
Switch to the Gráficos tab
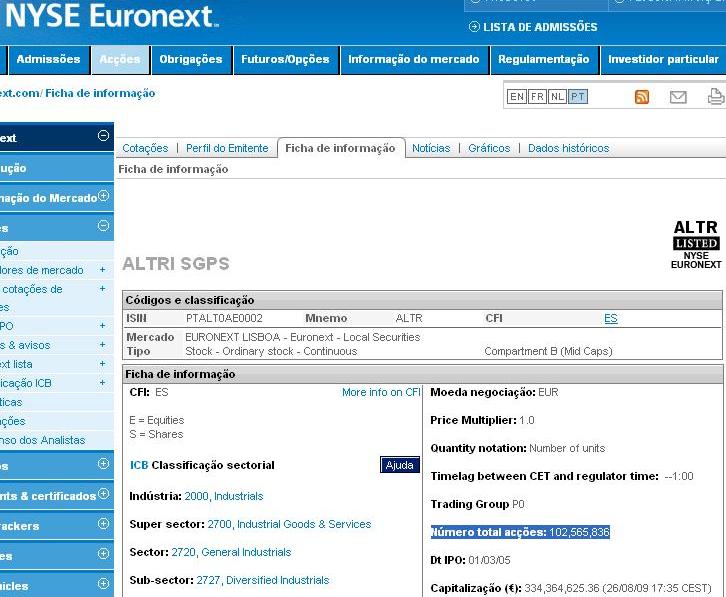click(489, 148)
